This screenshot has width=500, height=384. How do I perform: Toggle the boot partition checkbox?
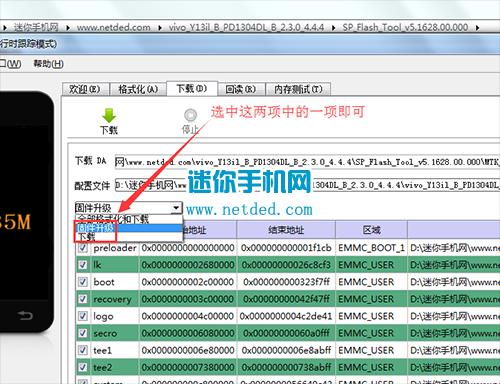click(83, 282)
